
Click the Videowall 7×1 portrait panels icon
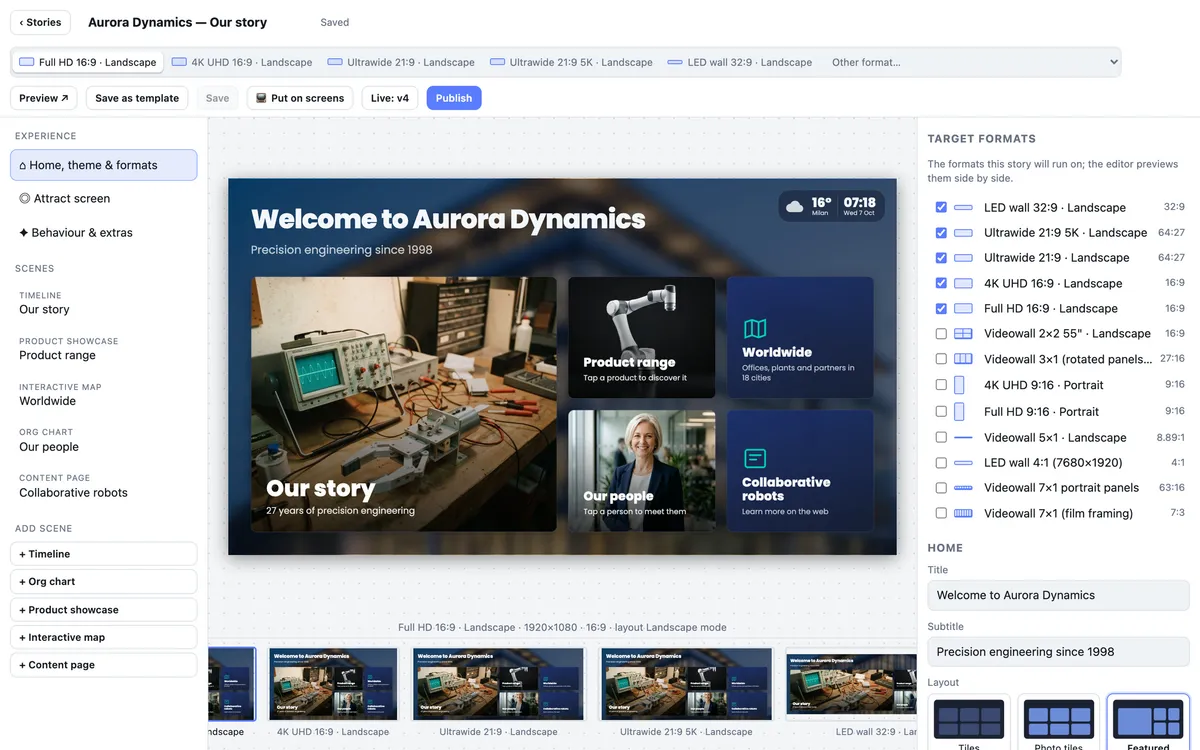point(963,488)
